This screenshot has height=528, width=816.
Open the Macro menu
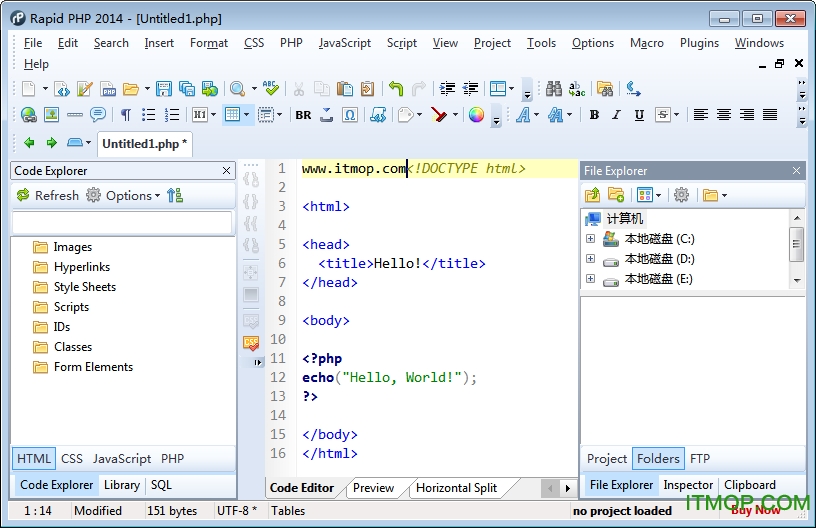coord(647,43)
